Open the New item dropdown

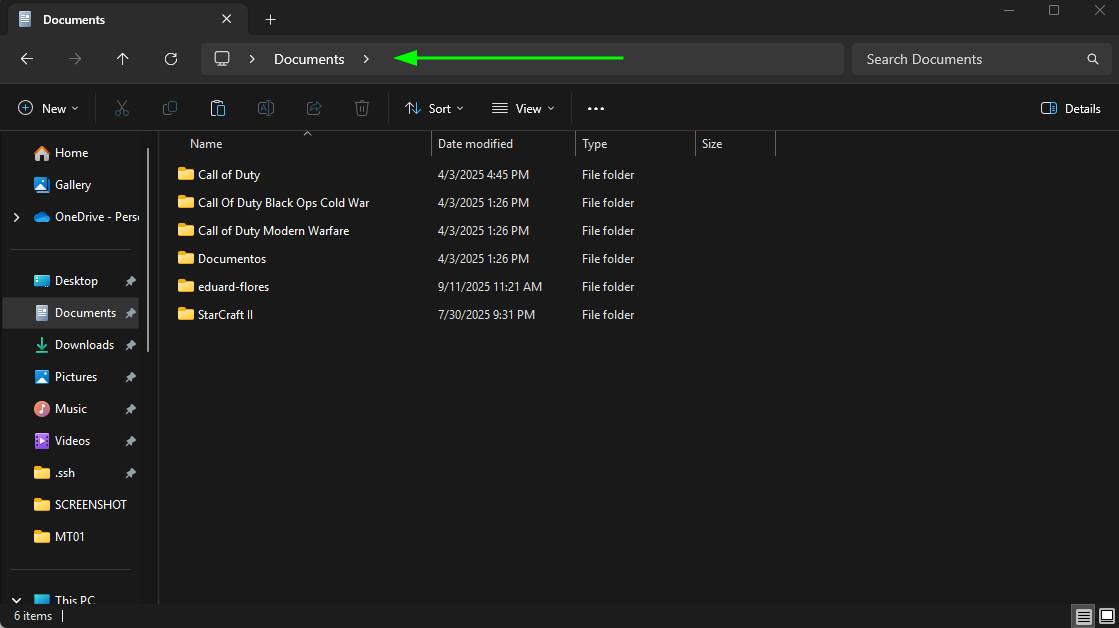pyautogui.click(x=48, y=108)
